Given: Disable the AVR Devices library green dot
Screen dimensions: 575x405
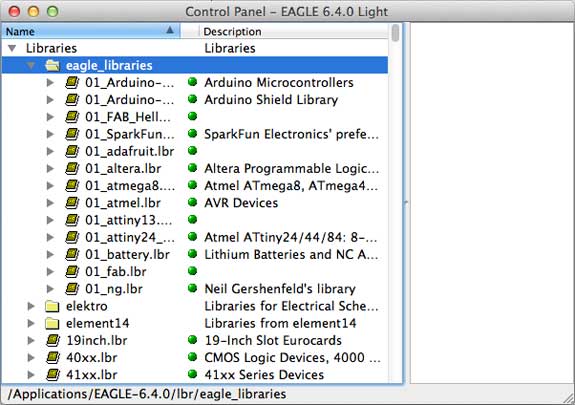Looking at the screenshot, I should 193,202.
